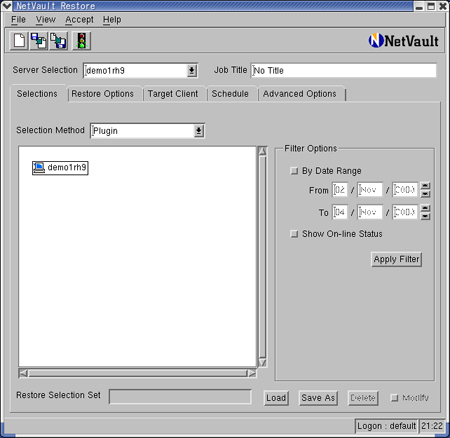
Task: Click the Delete button
Action: click(x=363, y=398)
